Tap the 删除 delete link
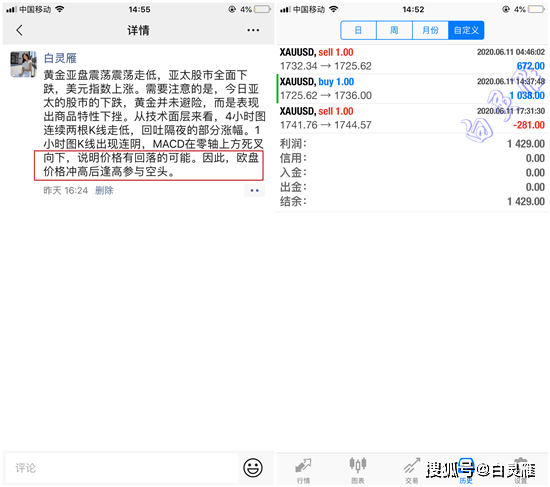This screenshot has height=487, width=550. click(104, 191)
